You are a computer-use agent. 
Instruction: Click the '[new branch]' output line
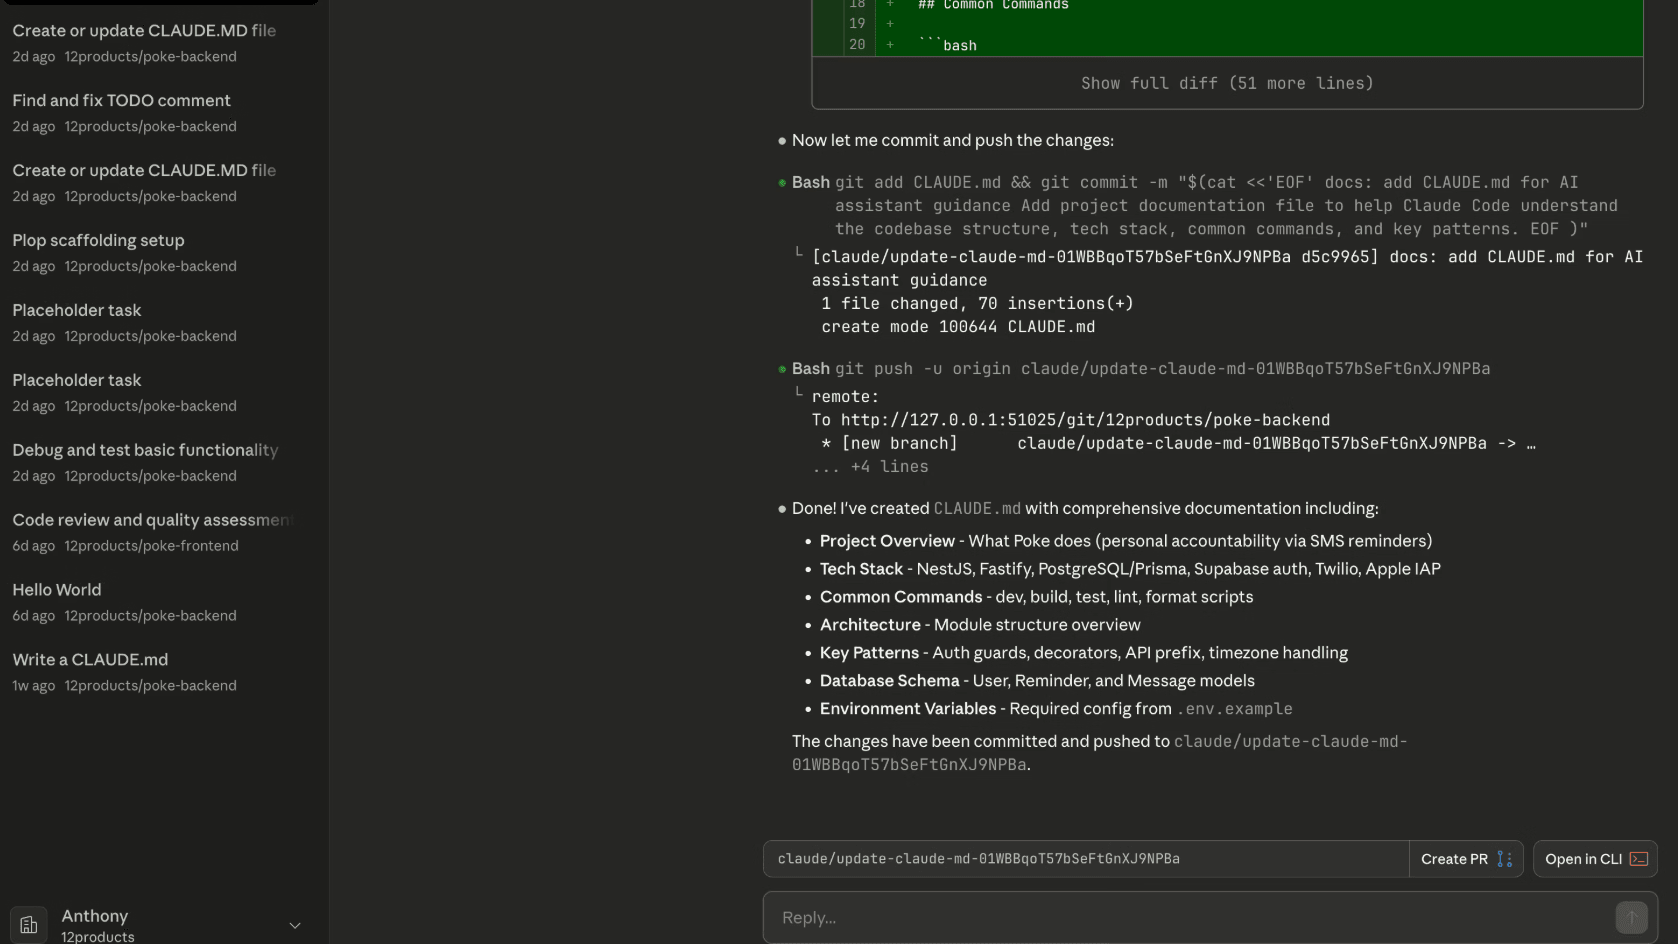1178,443
